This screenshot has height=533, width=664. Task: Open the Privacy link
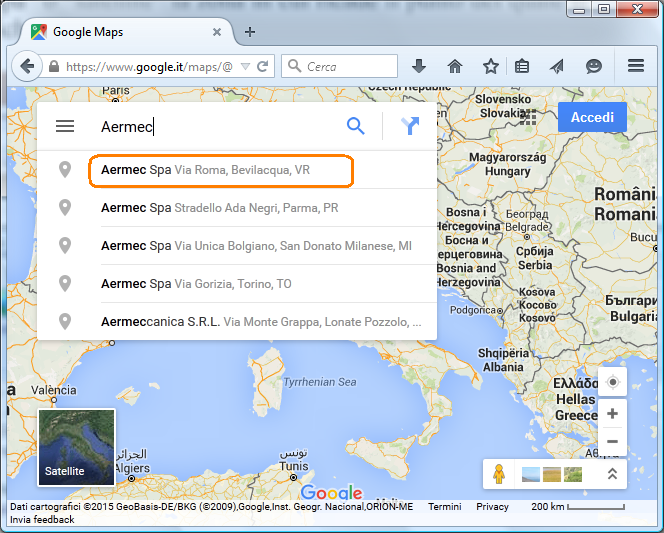click(x=492, y=507)
